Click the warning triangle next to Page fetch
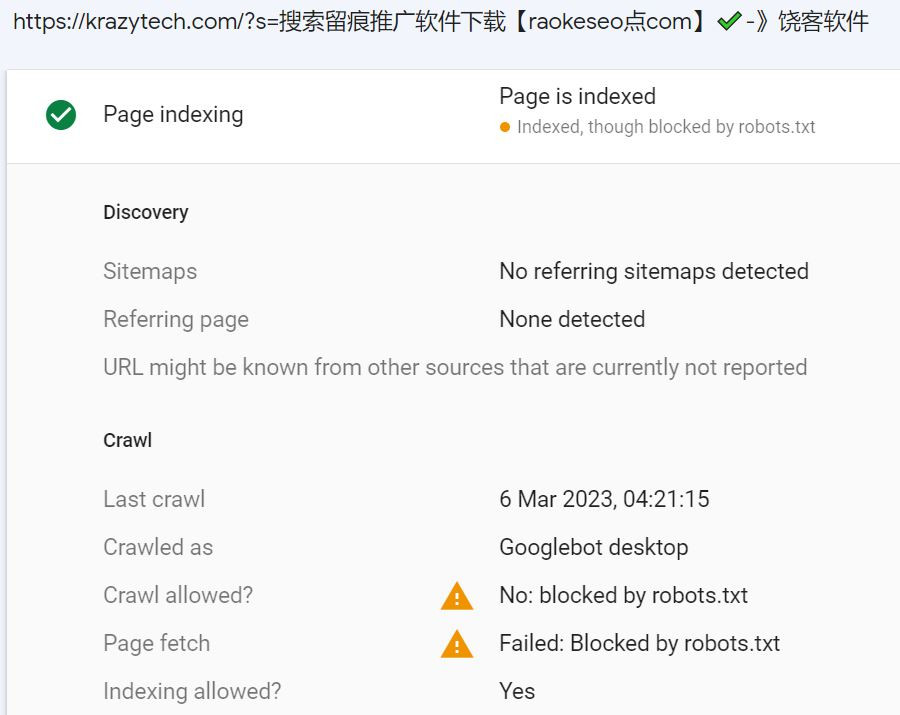Image resolution: width=900 pixels, height=715 pixels. coord(456,645)
